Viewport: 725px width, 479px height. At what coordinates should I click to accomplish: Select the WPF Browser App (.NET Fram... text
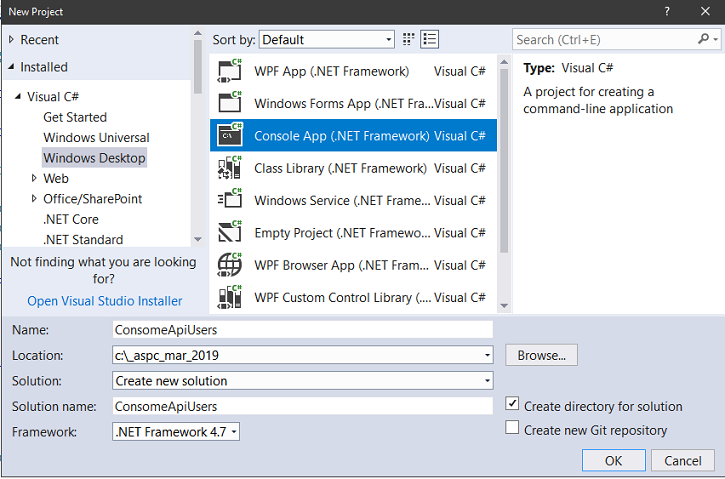(x=341, y=265)
